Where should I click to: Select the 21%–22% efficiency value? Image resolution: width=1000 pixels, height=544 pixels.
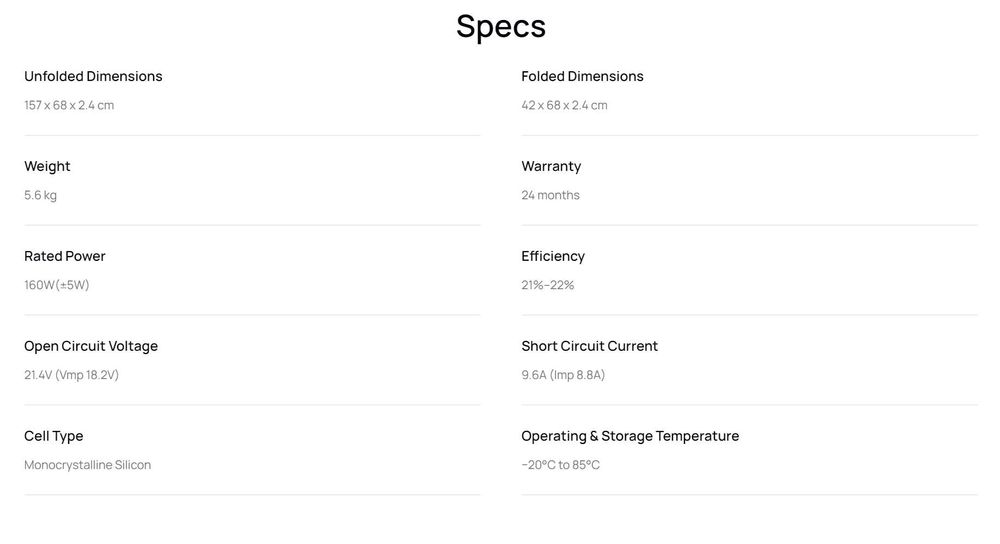click(x=548, y=285)
